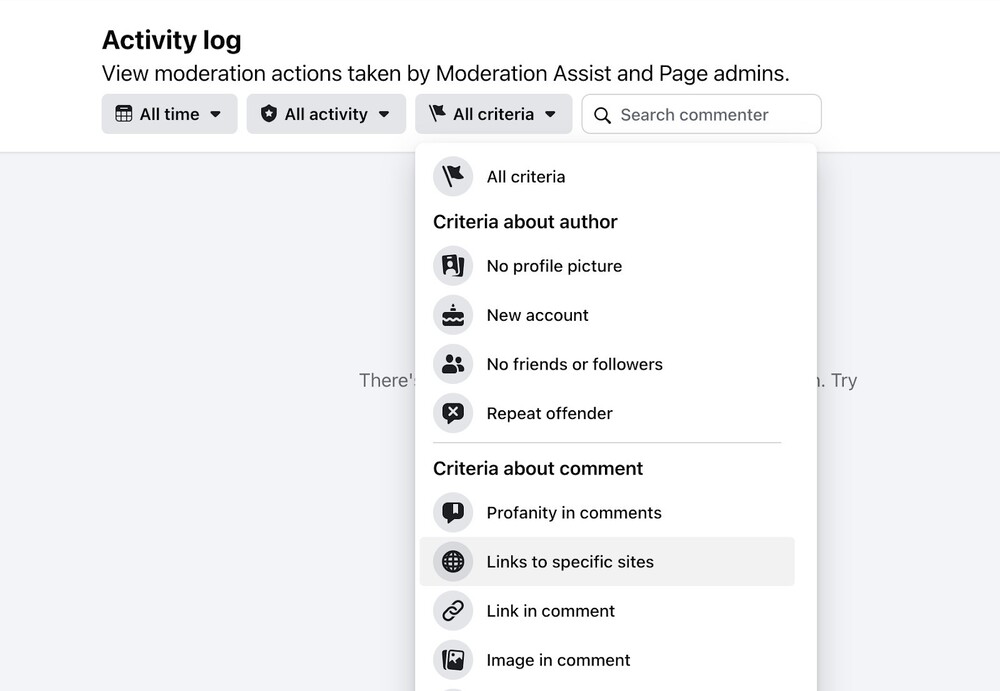Viewport: 1000px width, 691px height.
Task: Collapse the All criteria dropdown arrow
Action: (x=550, y=114)
